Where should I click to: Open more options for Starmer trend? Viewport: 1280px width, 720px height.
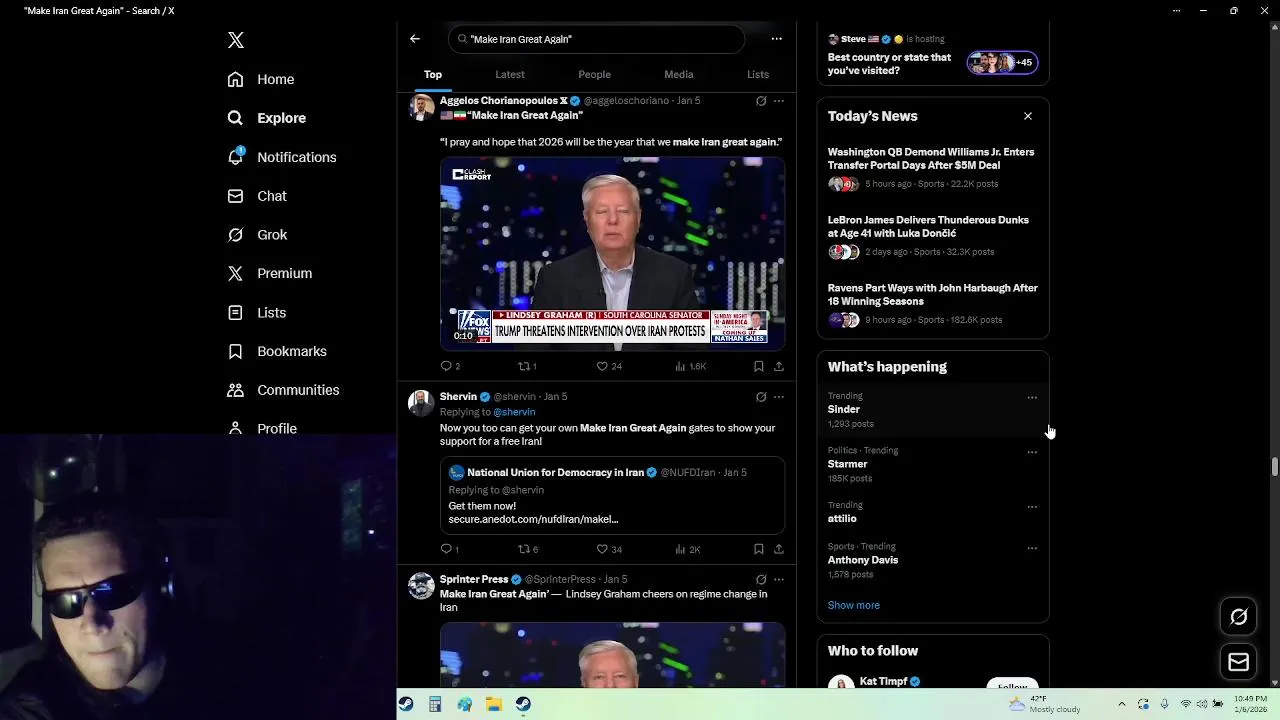click(1032, 452)
